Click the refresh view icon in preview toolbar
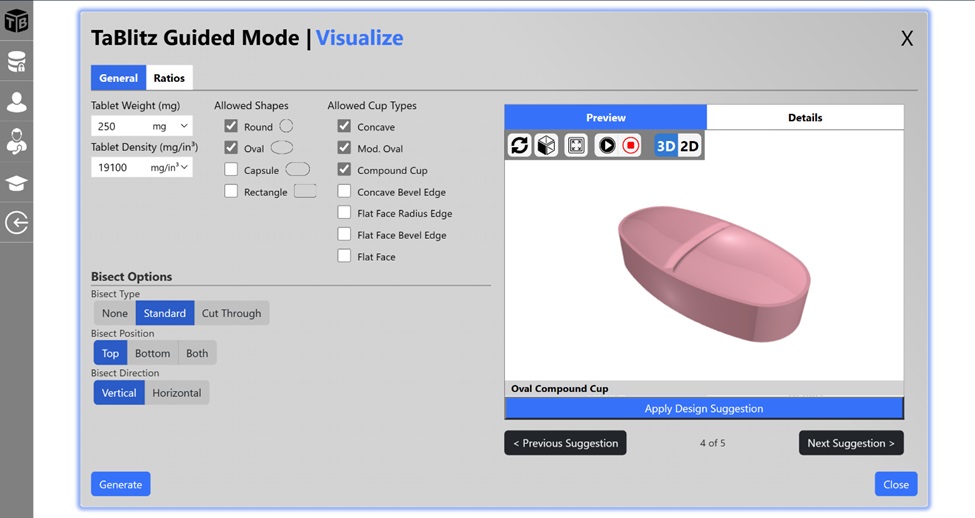 (x=519, y=146)
